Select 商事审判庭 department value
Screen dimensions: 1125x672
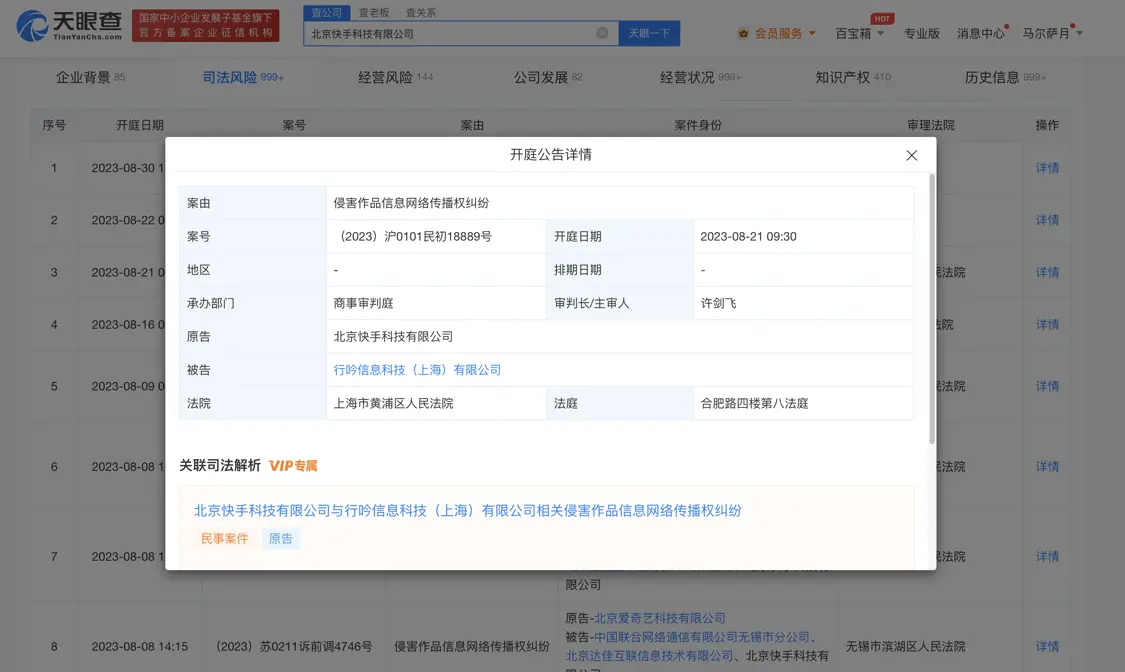(363, 303)
